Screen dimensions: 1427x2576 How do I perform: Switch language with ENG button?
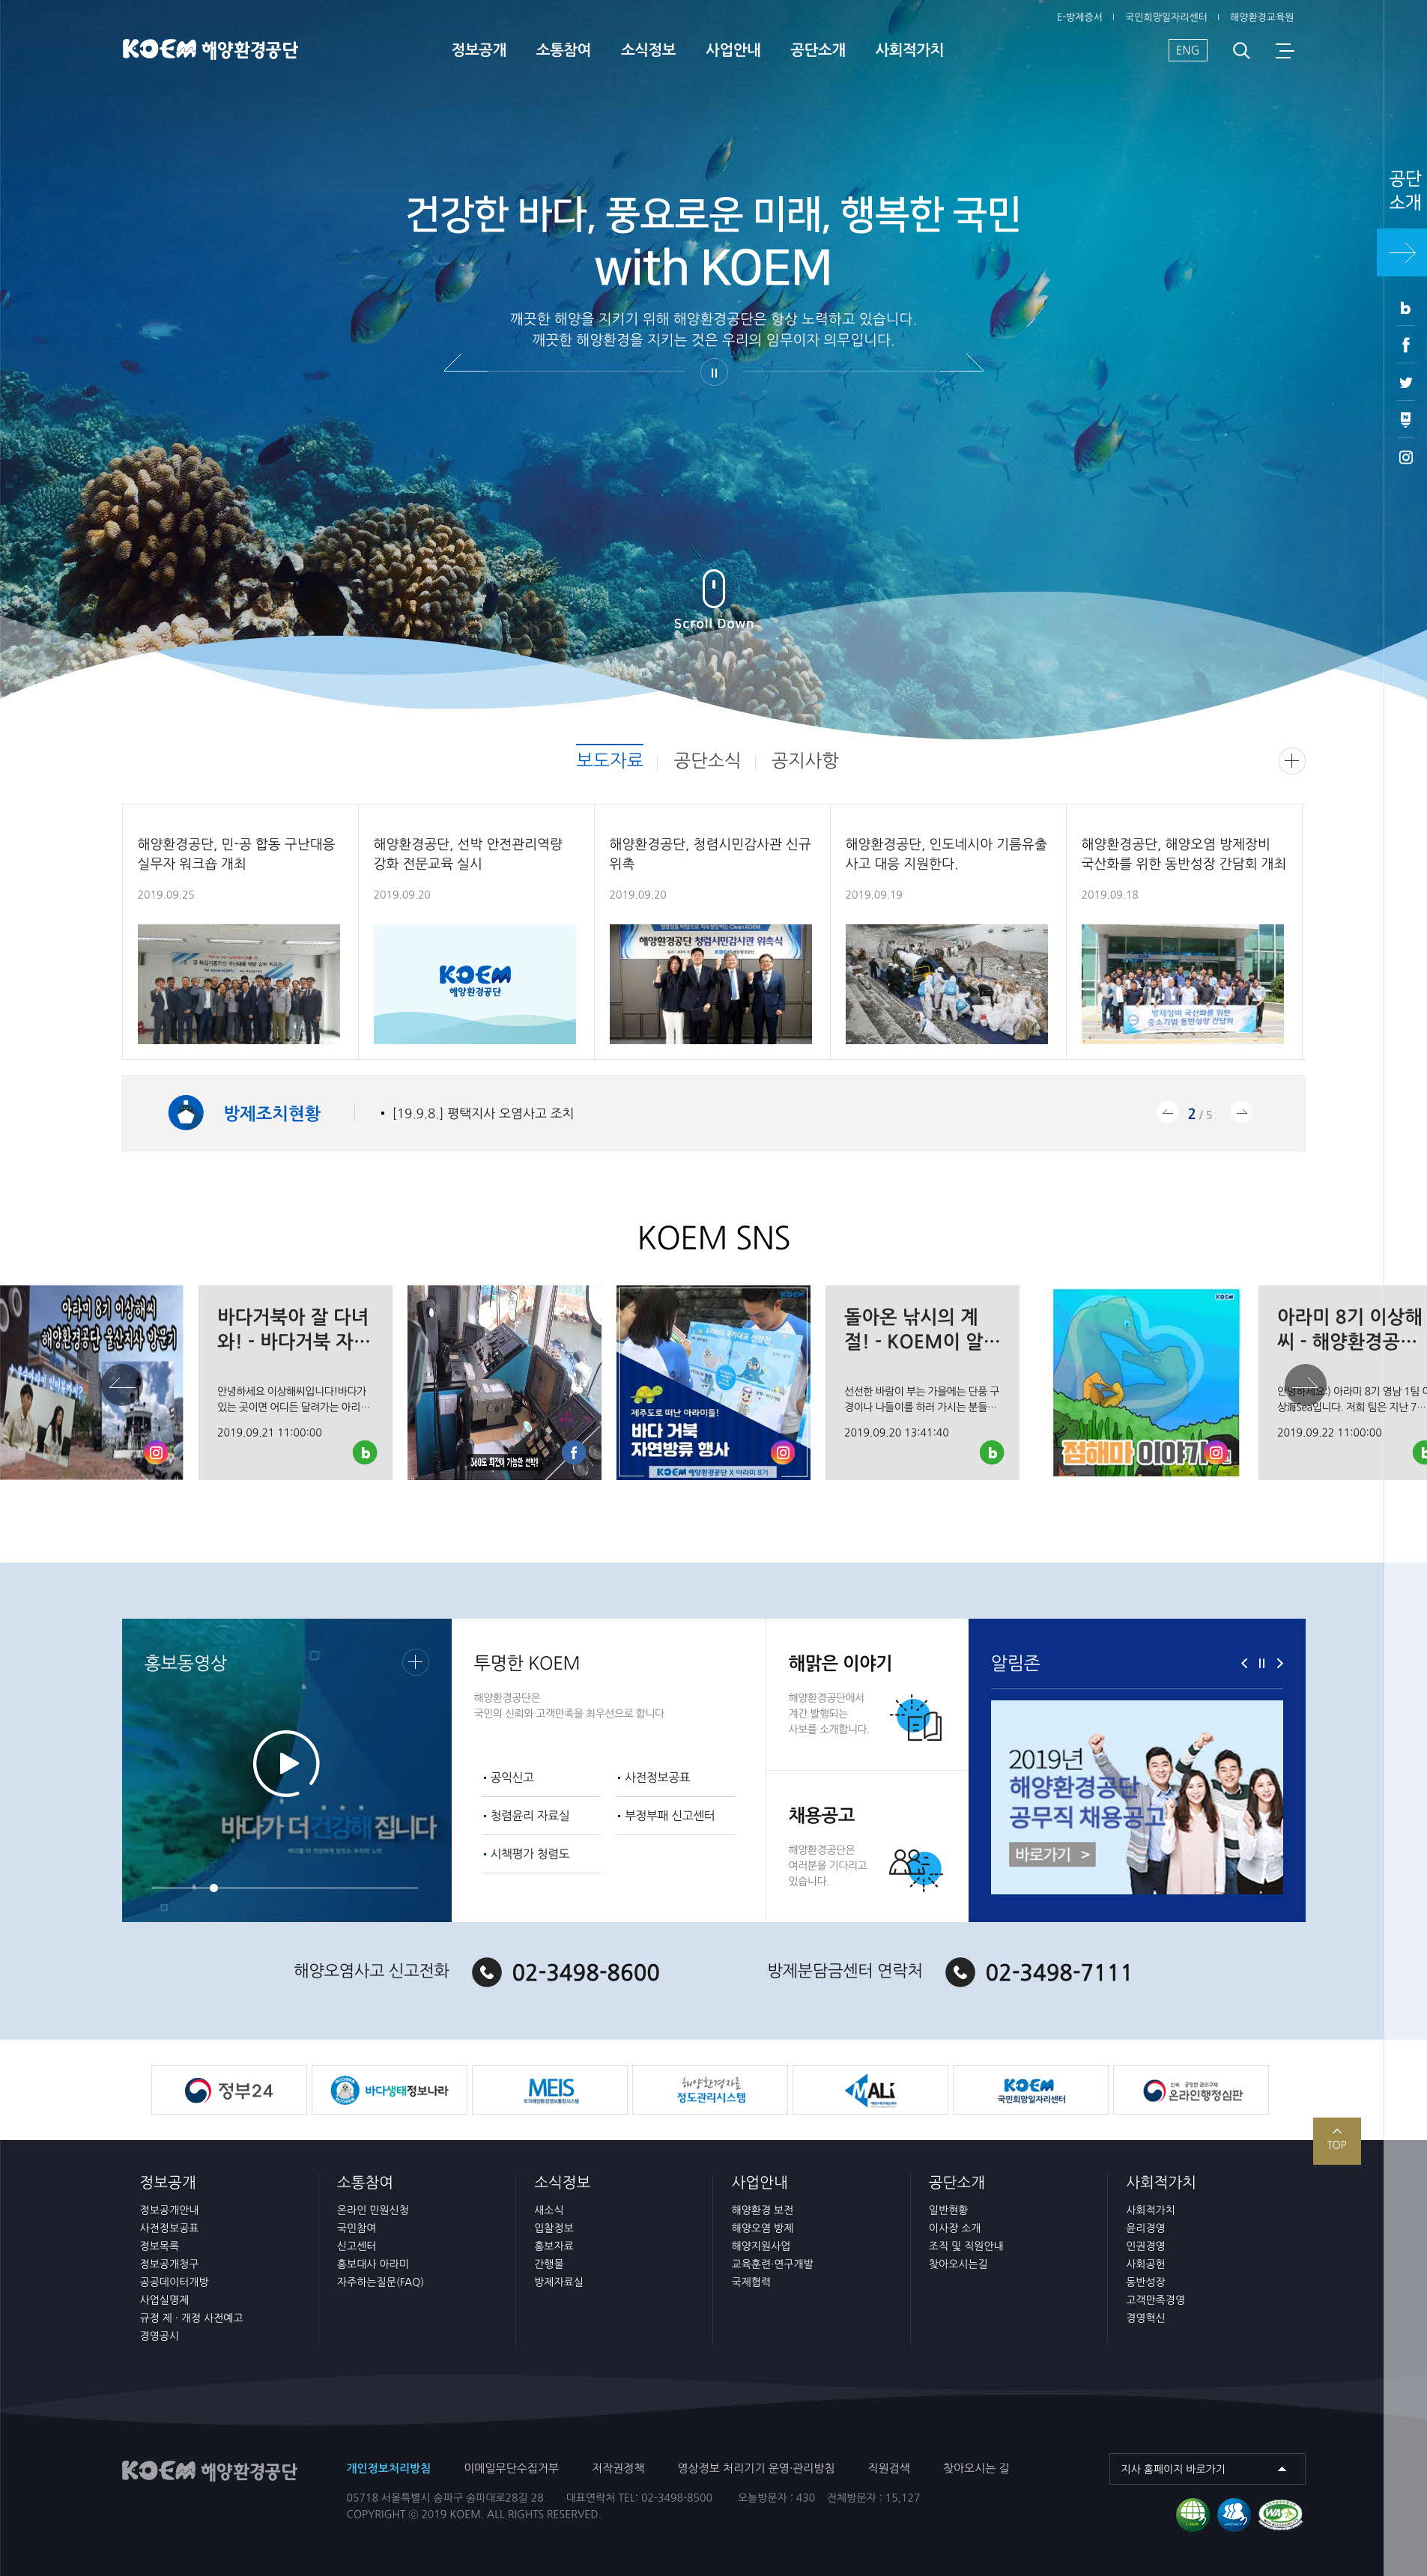pyautogui.click(x=1187, y=50)
